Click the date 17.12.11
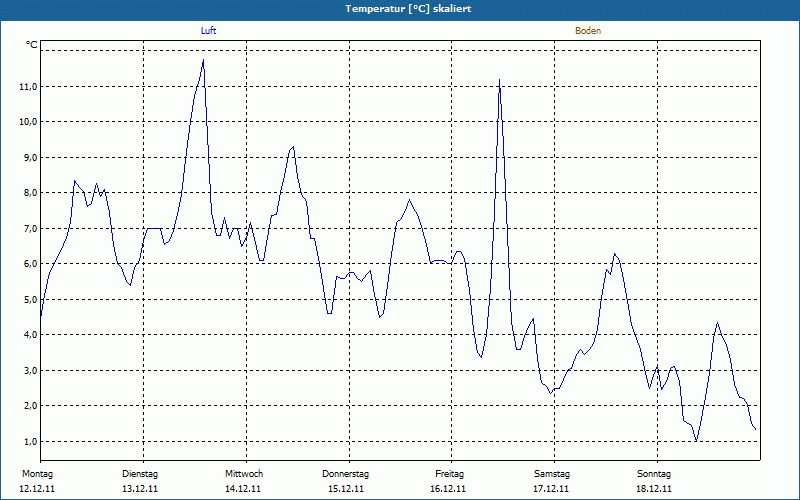800x500 pixels. [x=551, y=489]
